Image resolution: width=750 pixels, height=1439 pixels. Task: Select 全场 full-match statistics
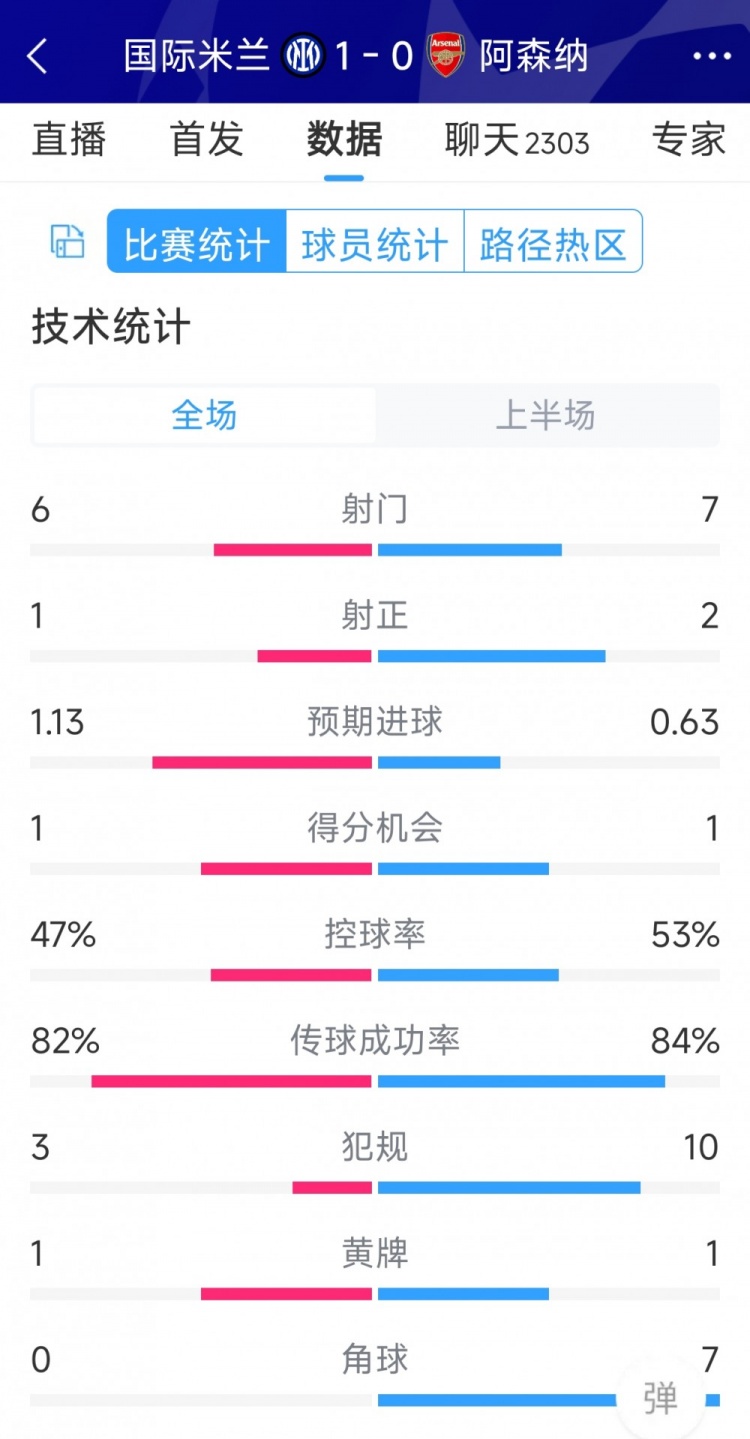click(x=205, y=415)
